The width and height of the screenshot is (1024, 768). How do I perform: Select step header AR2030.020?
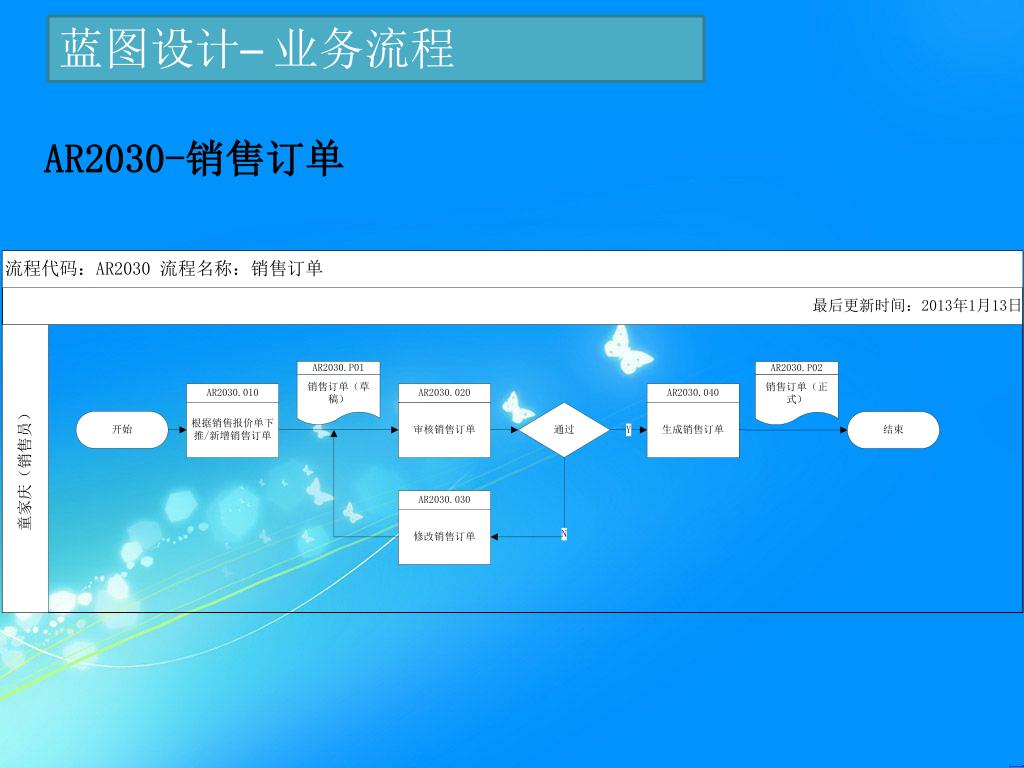(444, 392)
